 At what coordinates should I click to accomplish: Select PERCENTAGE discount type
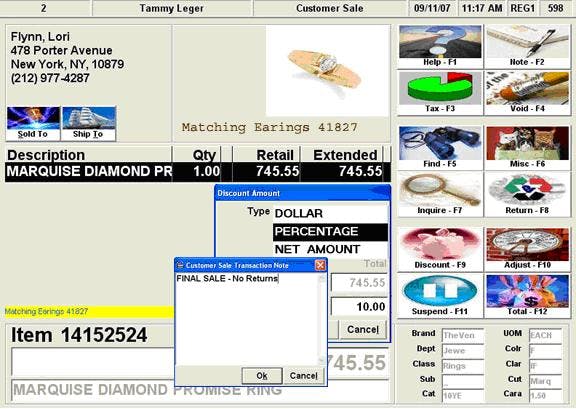point(330,232)
